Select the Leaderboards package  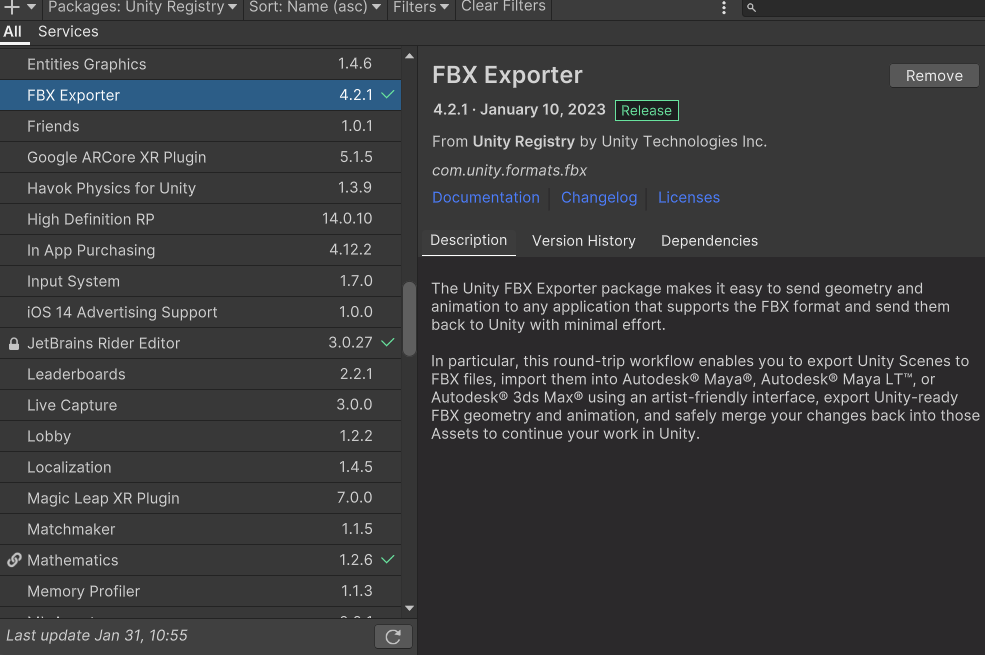tap(200, 374)
